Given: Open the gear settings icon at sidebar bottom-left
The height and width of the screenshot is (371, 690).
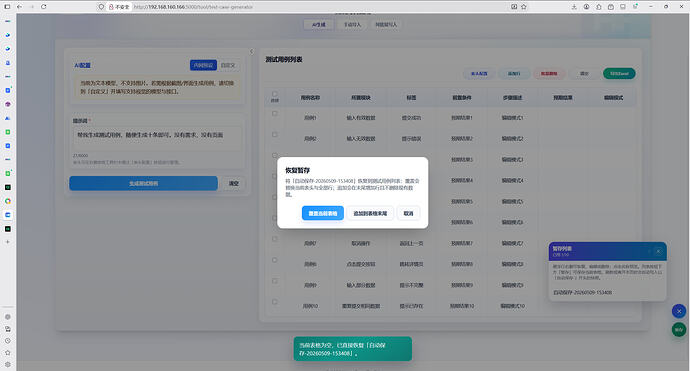Looking at the screenshot, I should coord(7,364).
